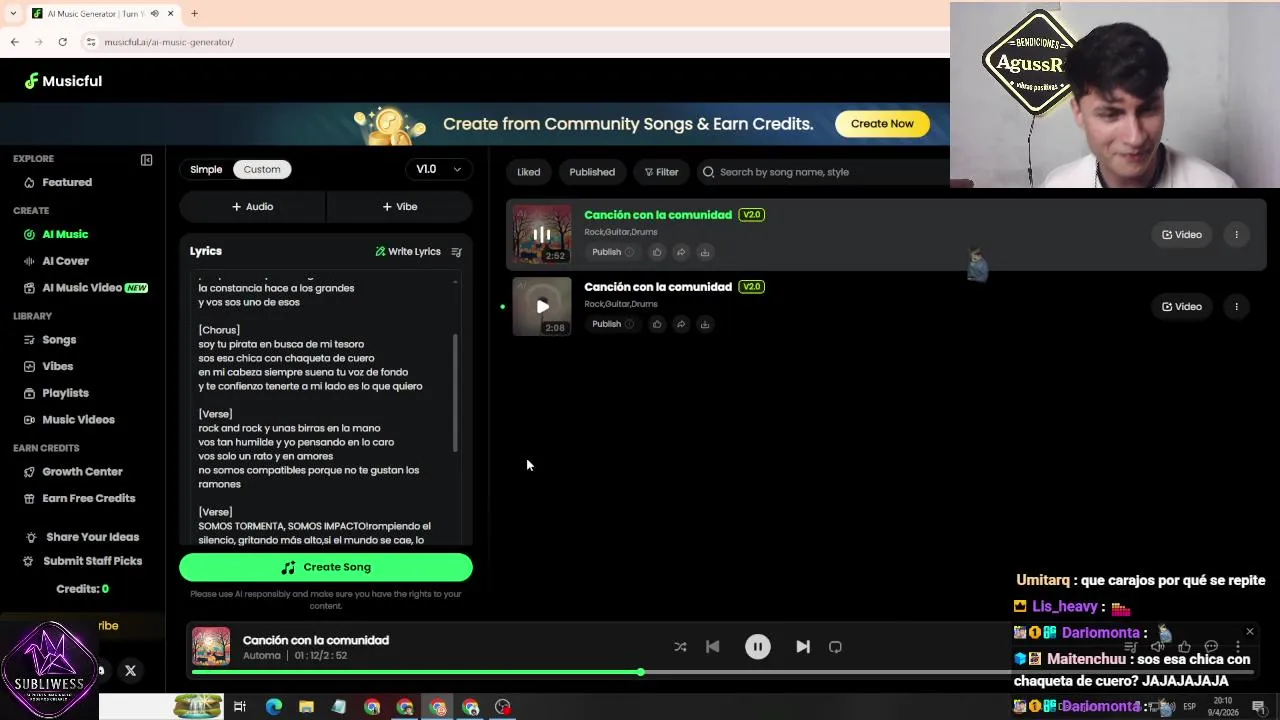Click the X social icon
The image size is (1280, 720).
[130, 671]
